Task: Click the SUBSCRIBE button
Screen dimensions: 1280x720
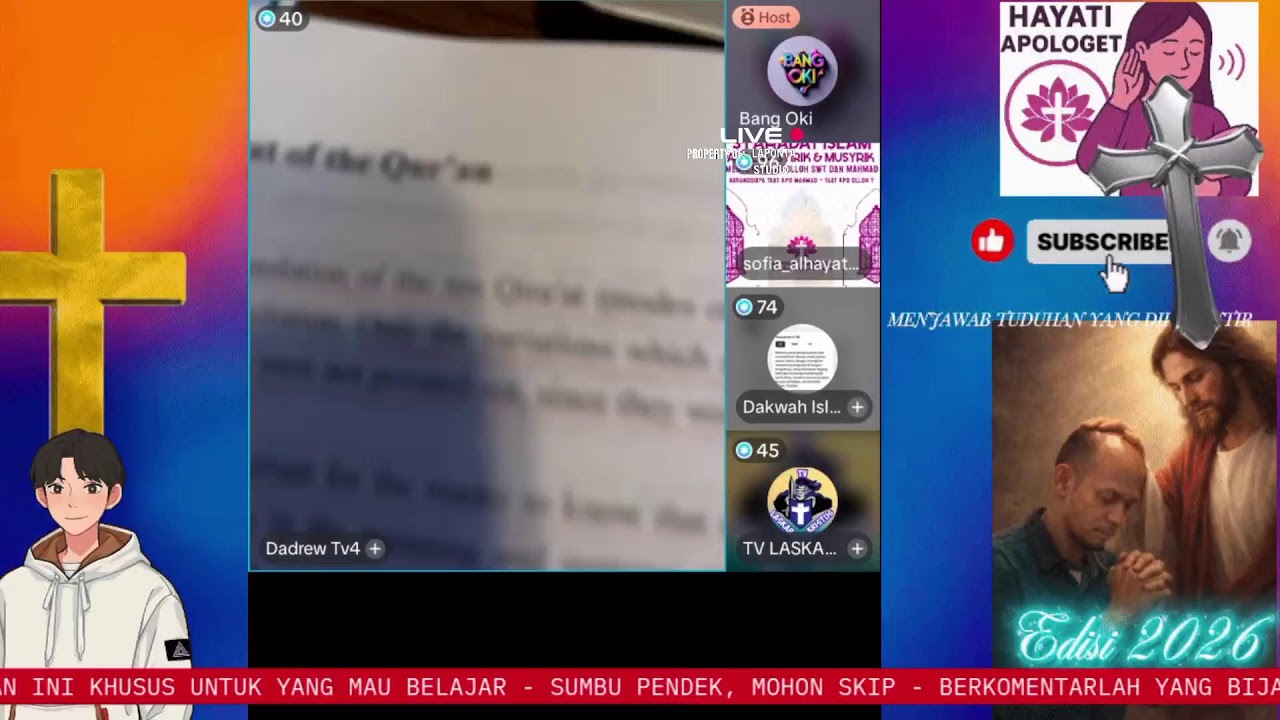Action: point(1102,242)
